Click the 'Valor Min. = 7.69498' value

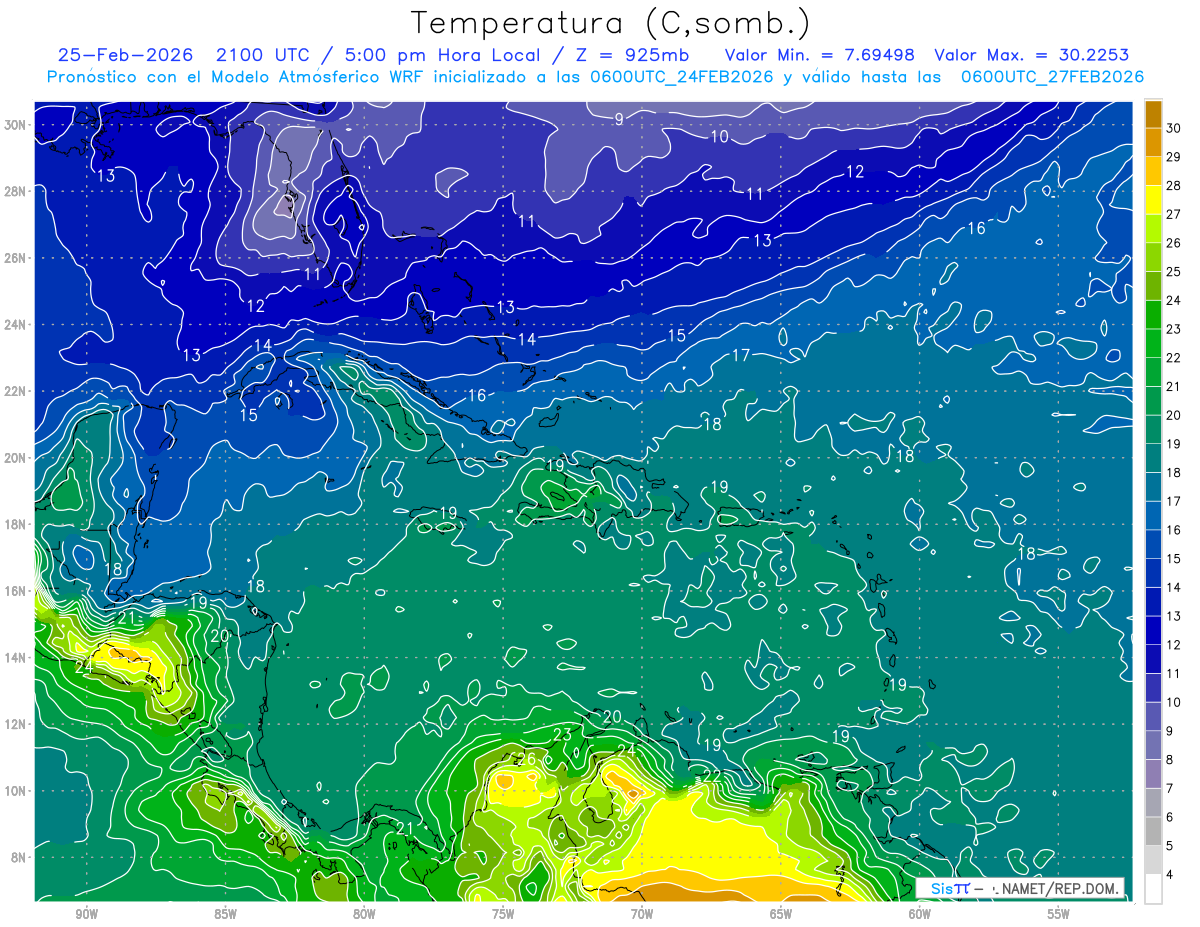[820, 55]
